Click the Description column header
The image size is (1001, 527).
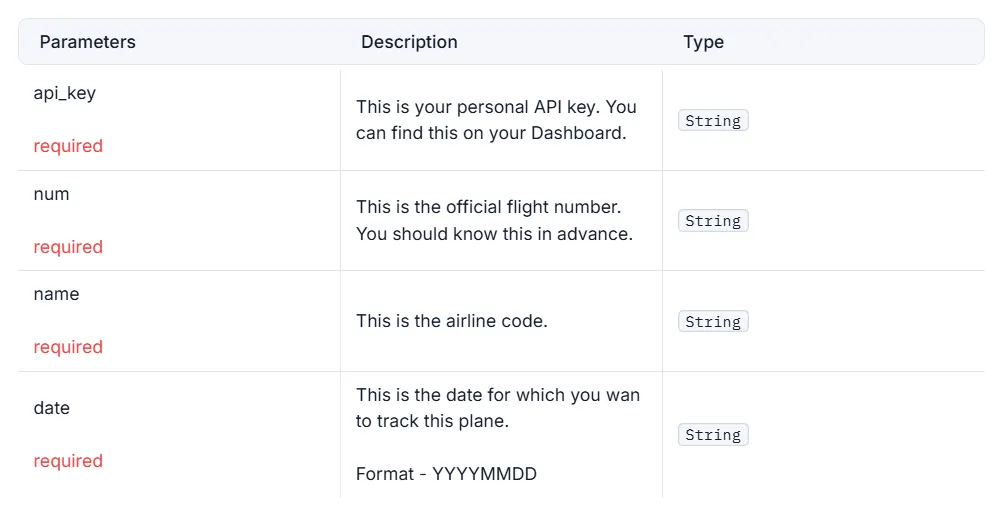pos(409,42)
